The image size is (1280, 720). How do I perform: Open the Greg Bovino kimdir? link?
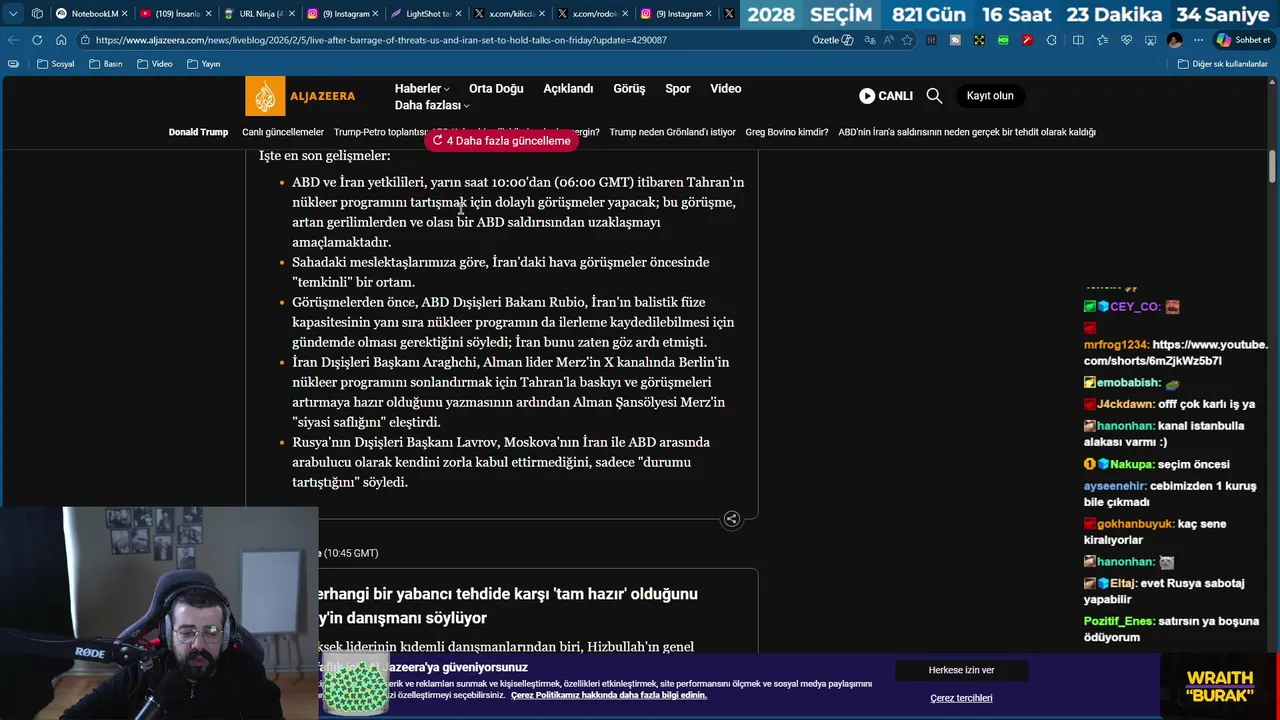pyautogui.click(x=787, y=132)
